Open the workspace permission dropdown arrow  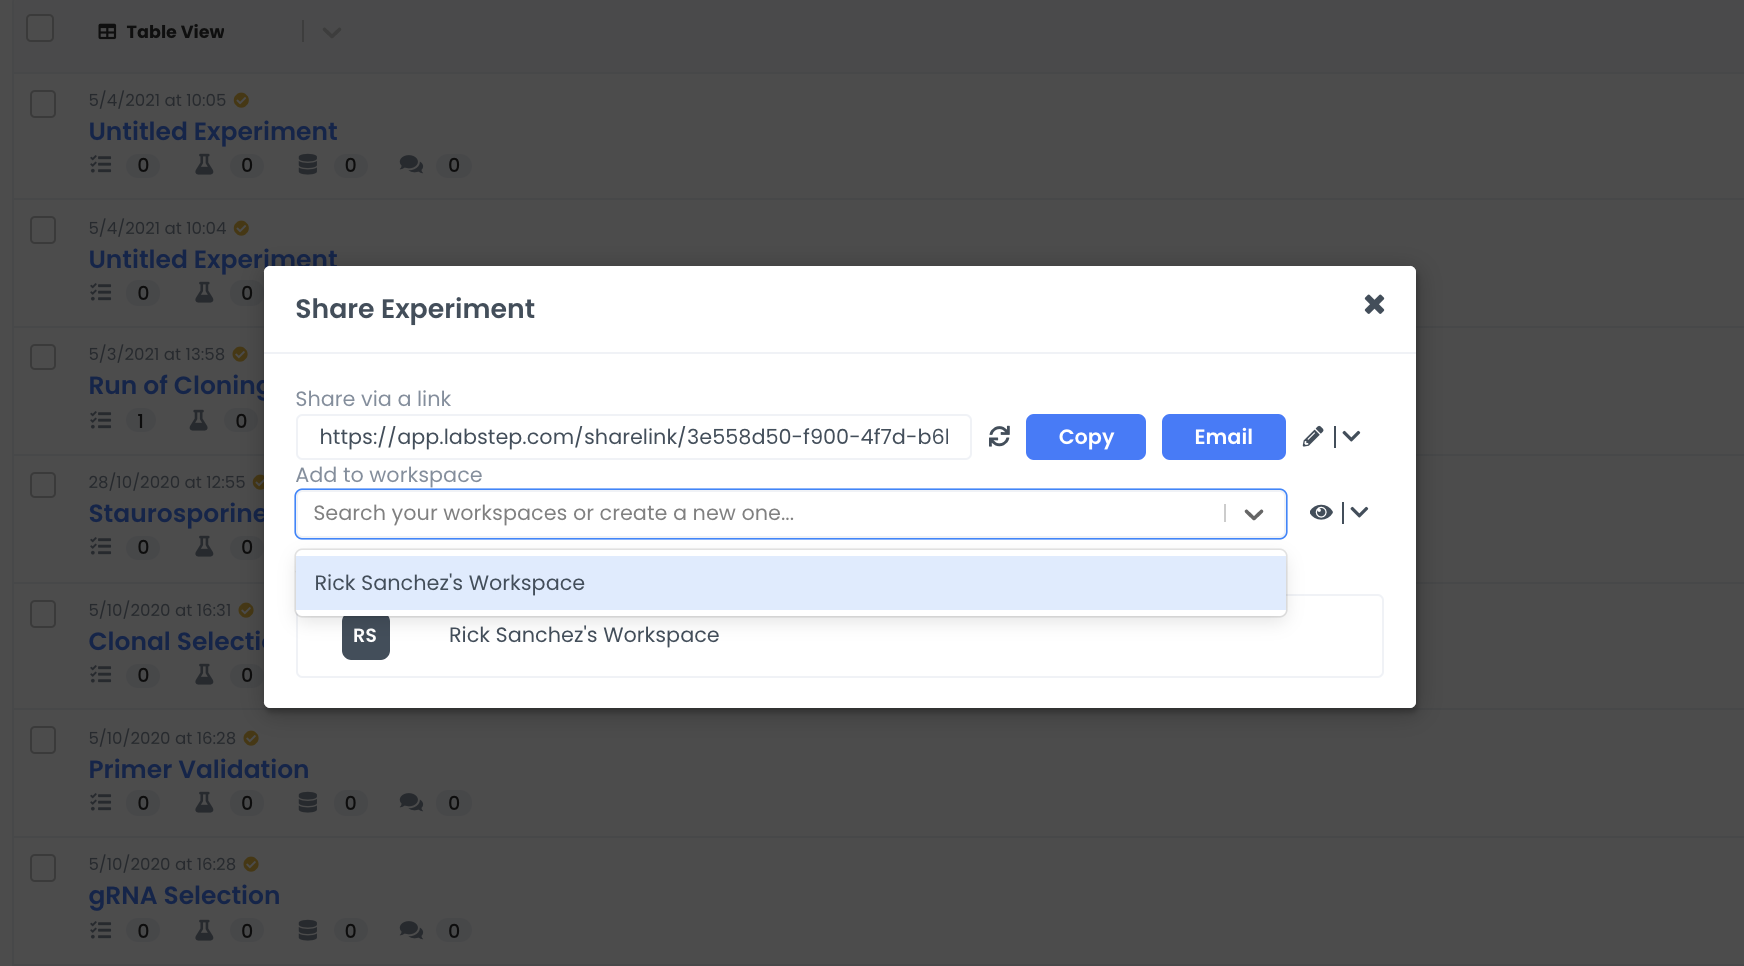point(1359,513)
